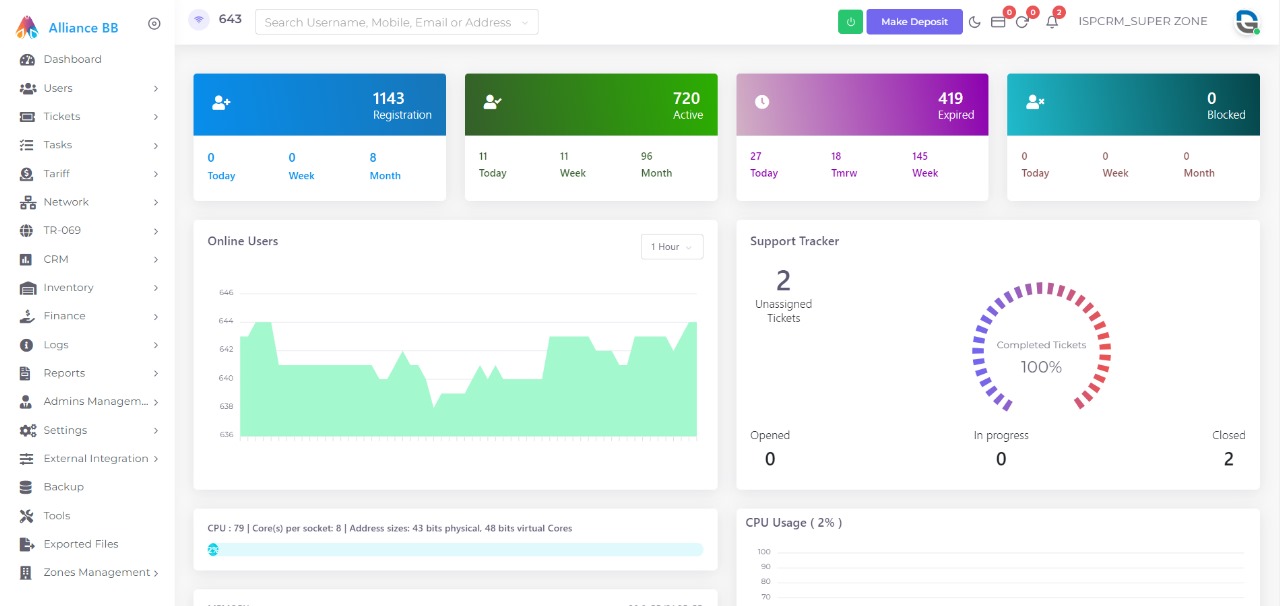Click the notifications bell icon
Viewport: 1280px width, 606px height.
1053,22
